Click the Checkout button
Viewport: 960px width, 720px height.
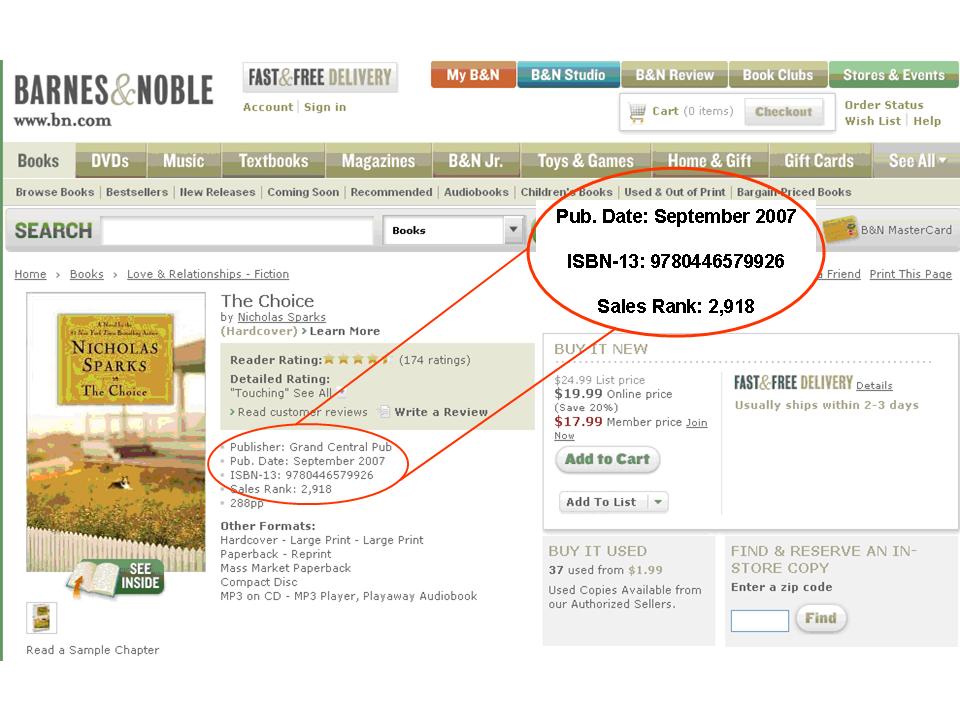tap(784, 112)
